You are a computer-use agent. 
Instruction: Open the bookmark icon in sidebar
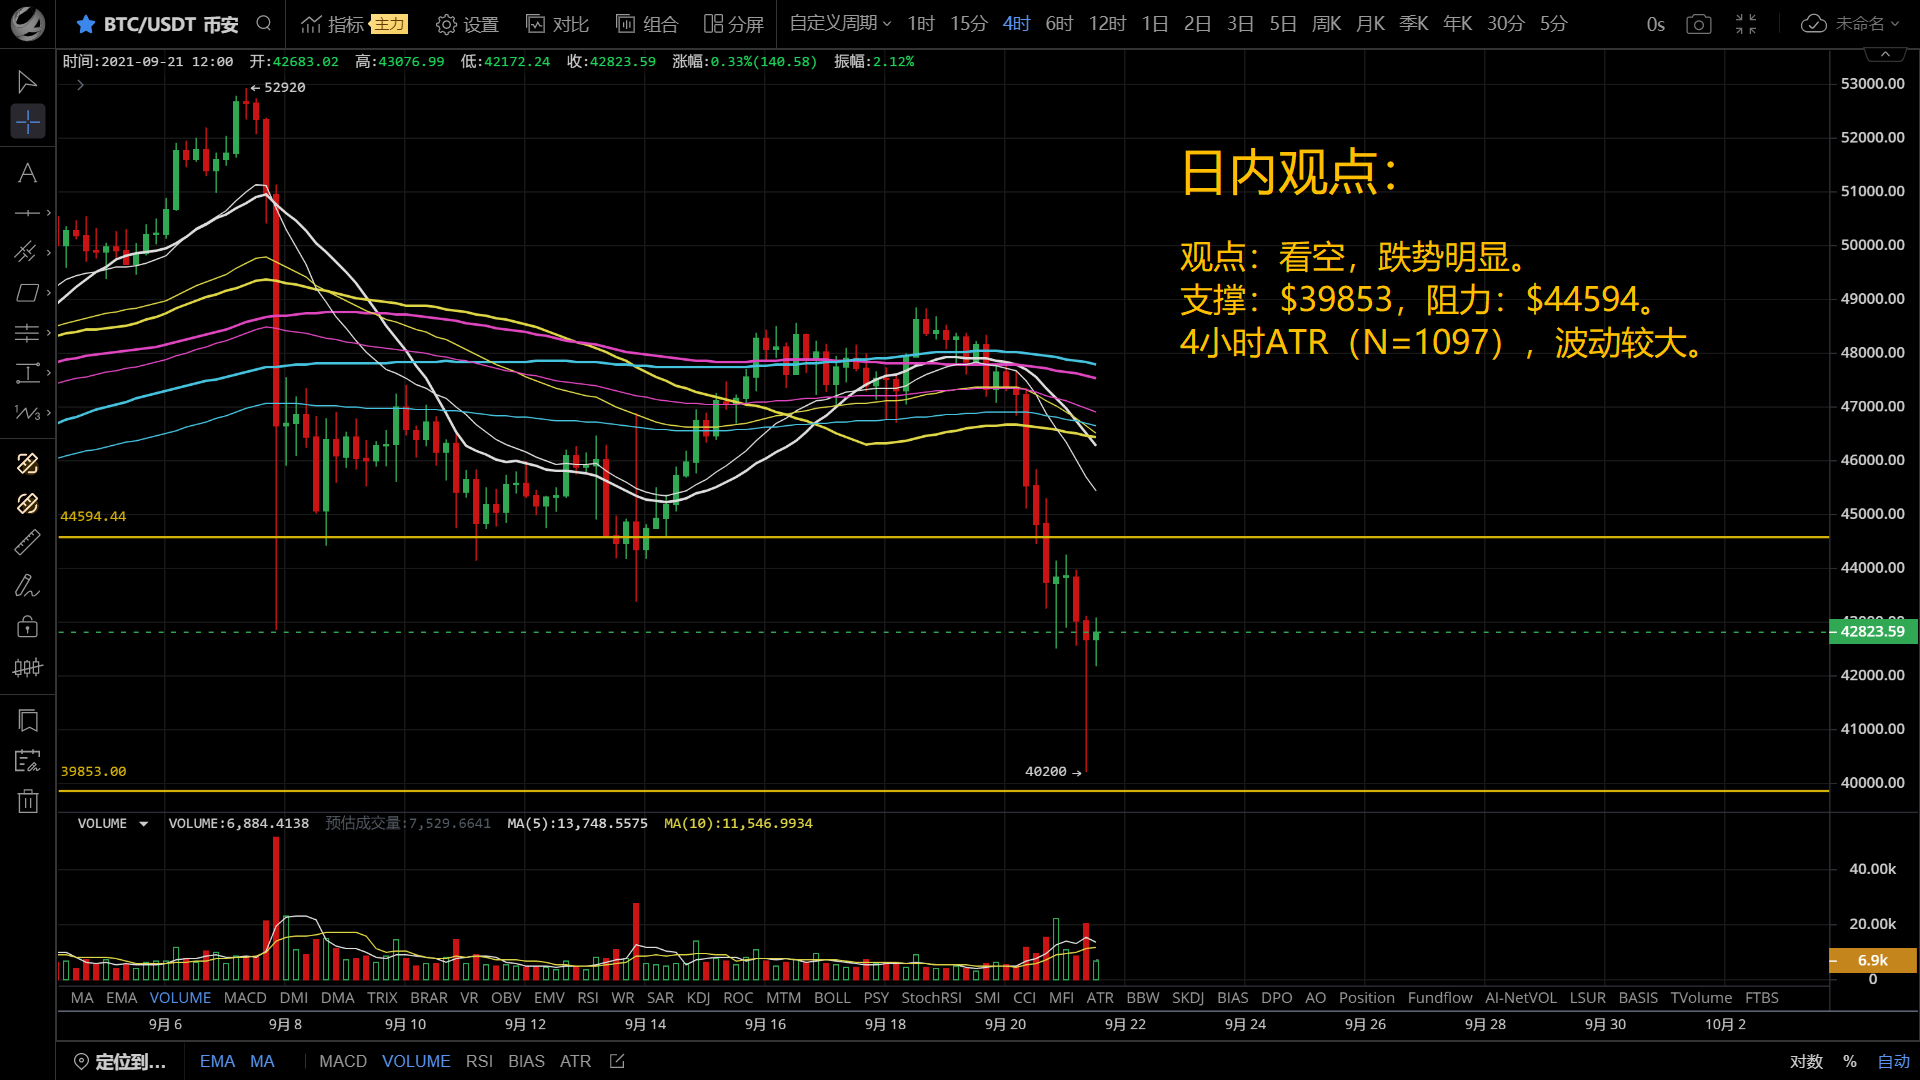tap(27, 721)
